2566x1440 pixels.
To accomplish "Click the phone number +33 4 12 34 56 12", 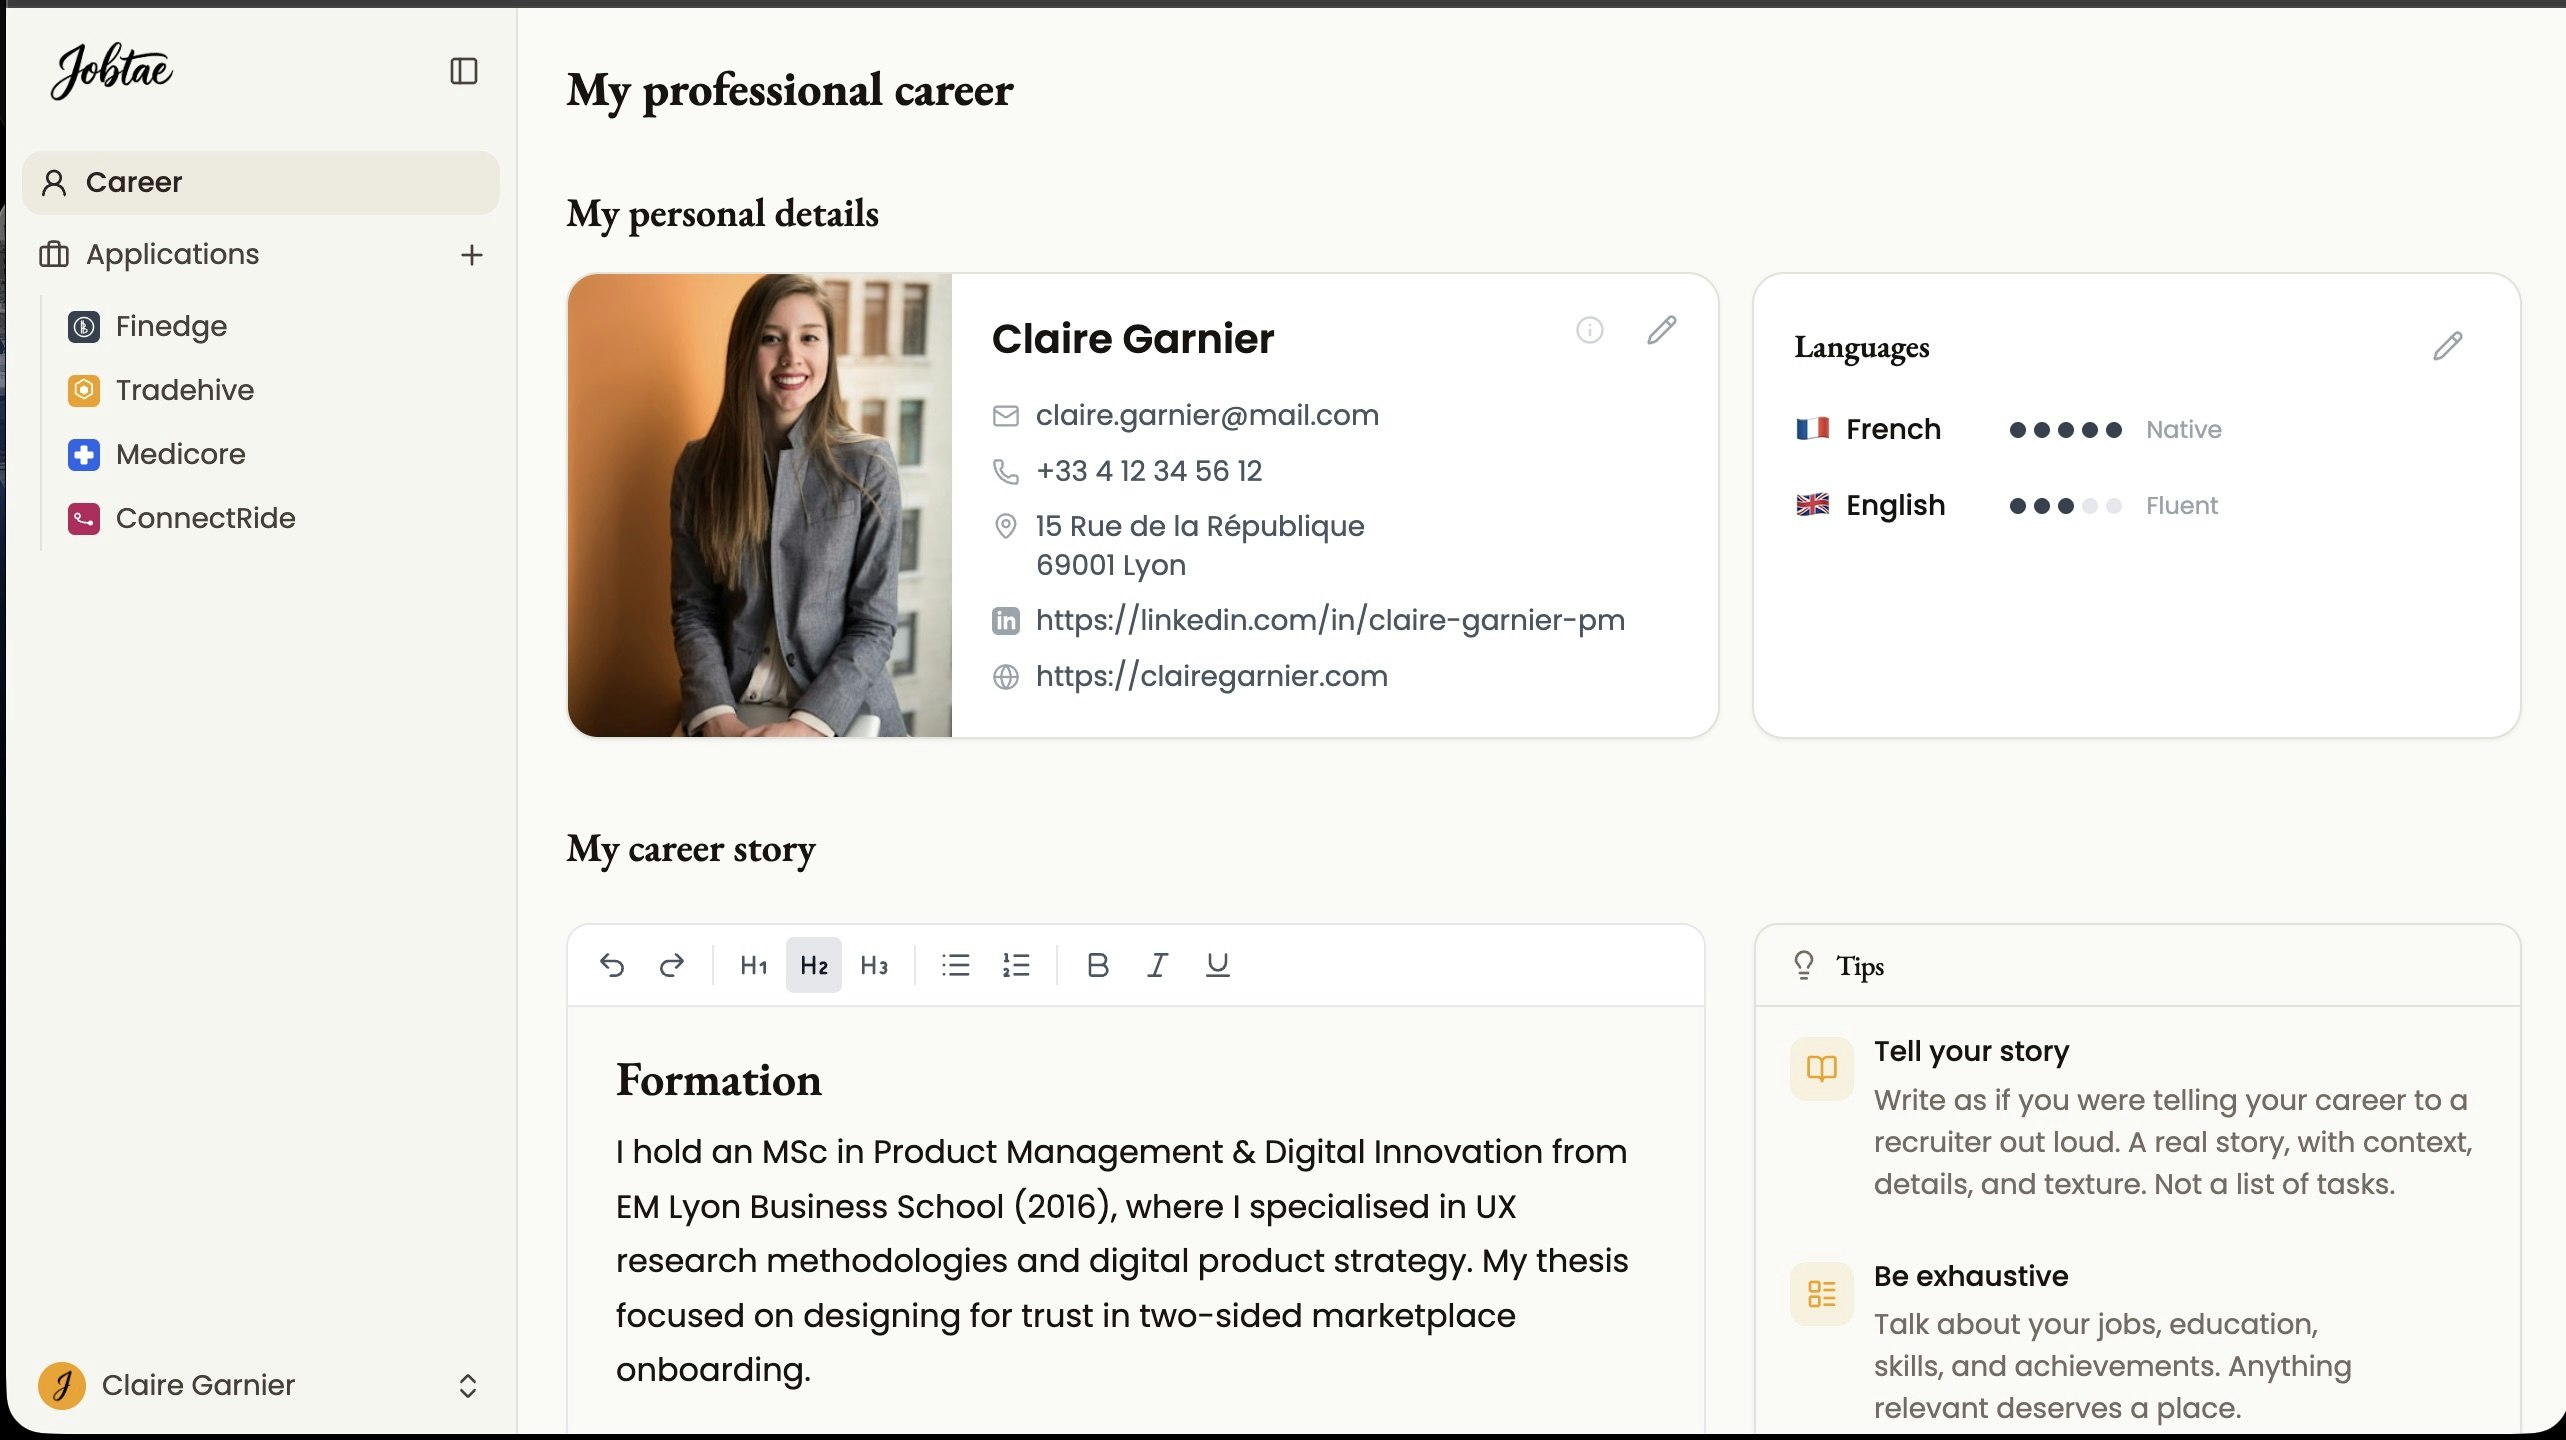I will click(x=1149, y=471).
